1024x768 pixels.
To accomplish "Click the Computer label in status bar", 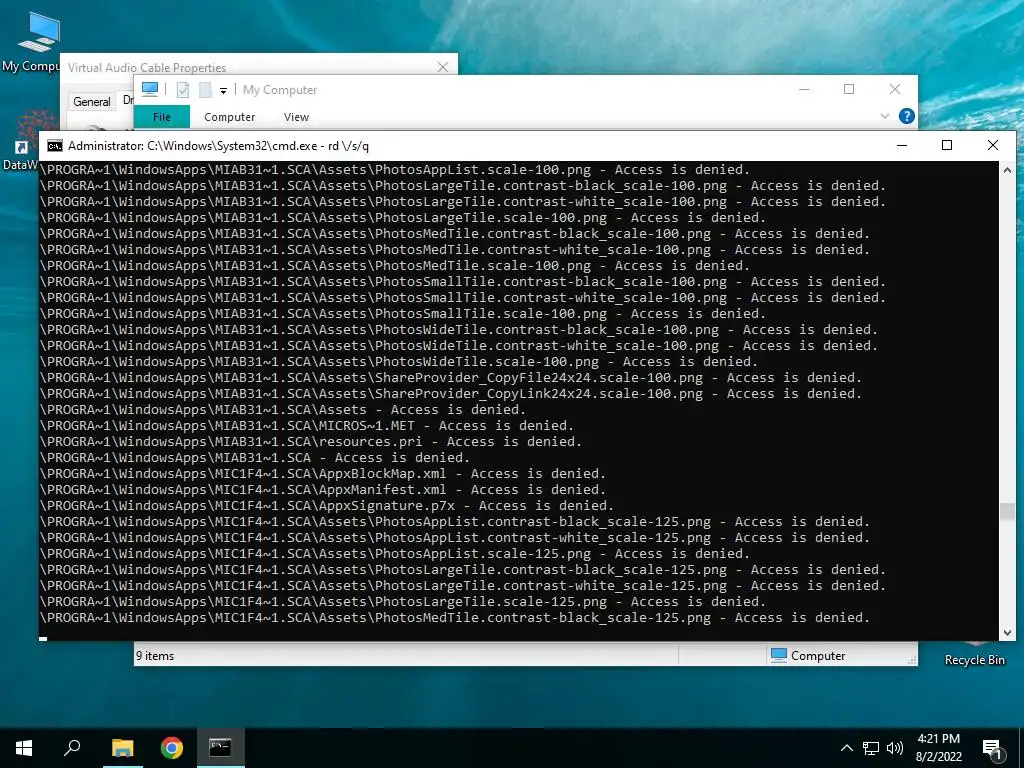I will coord(818,656).
